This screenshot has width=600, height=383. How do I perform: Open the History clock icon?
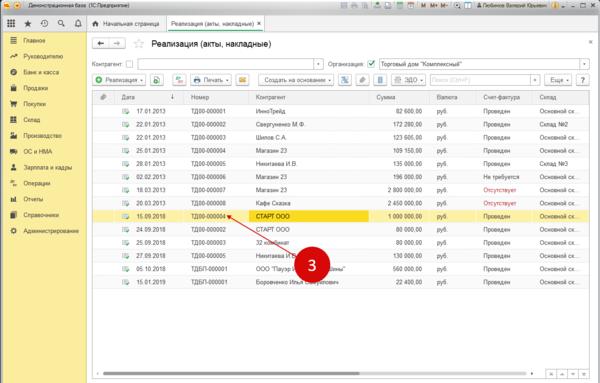click(x=44, y=24)
